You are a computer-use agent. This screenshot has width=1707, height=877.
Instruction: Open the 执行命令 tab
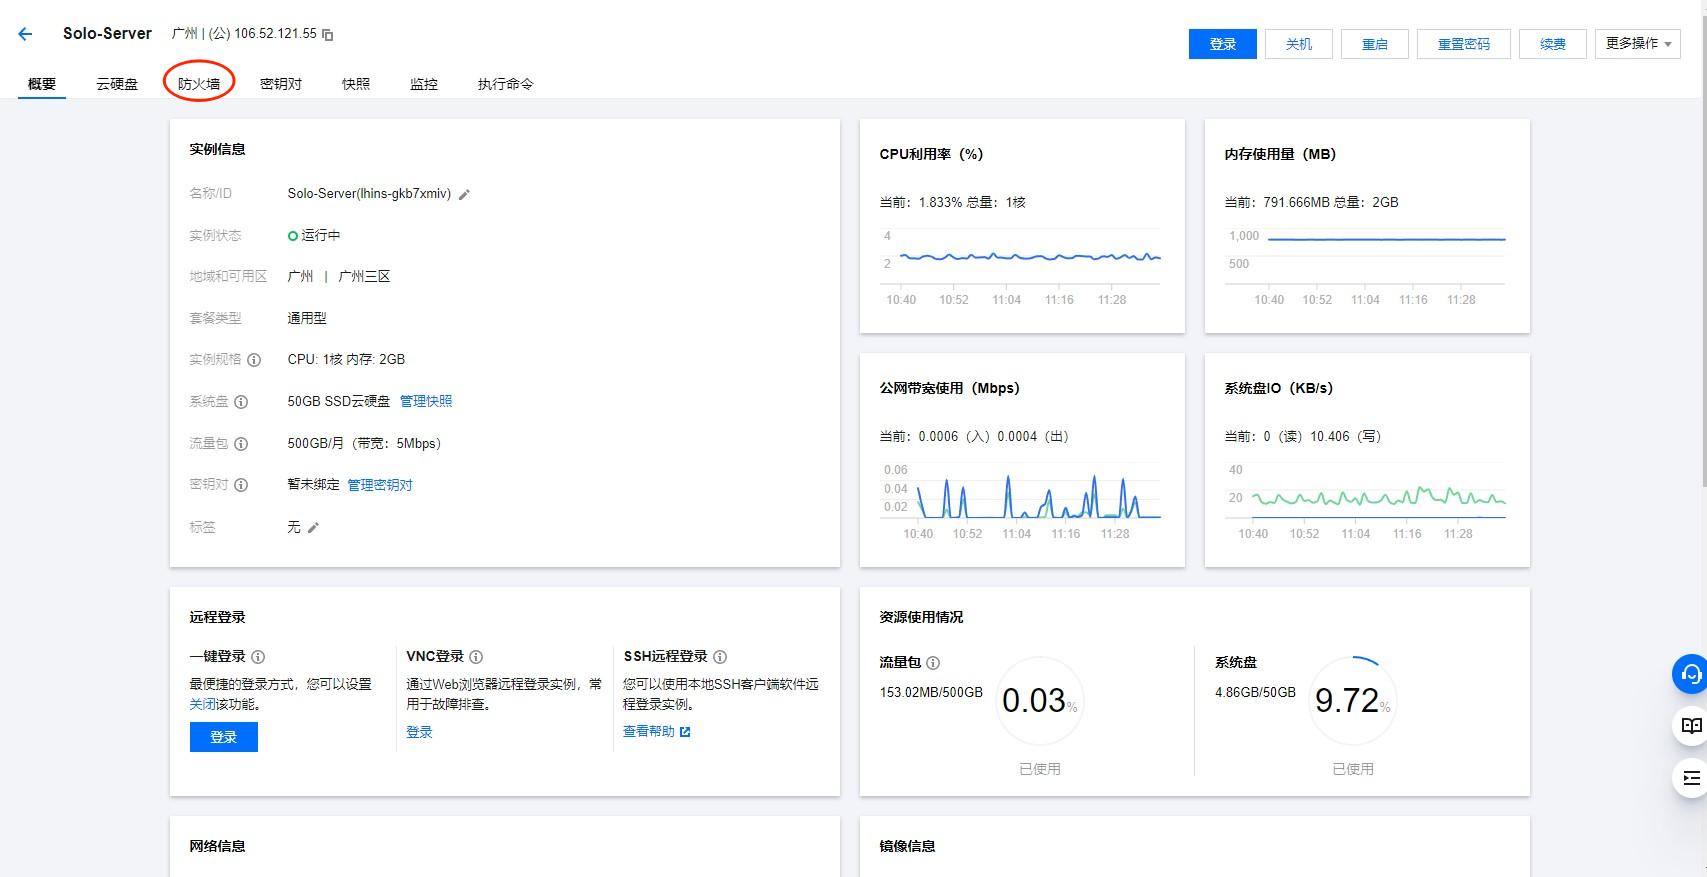[506, 84]
